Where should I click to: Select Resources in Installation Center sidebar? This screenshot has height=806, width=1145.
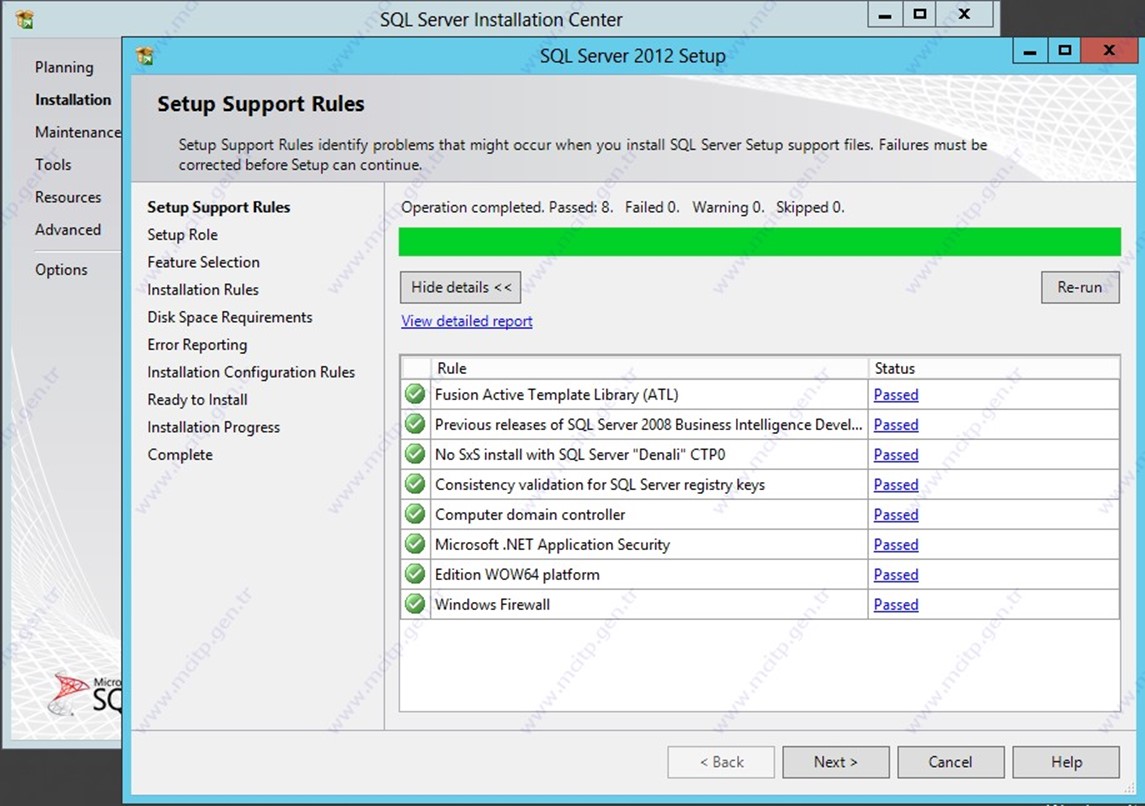(x=68, y=197)
